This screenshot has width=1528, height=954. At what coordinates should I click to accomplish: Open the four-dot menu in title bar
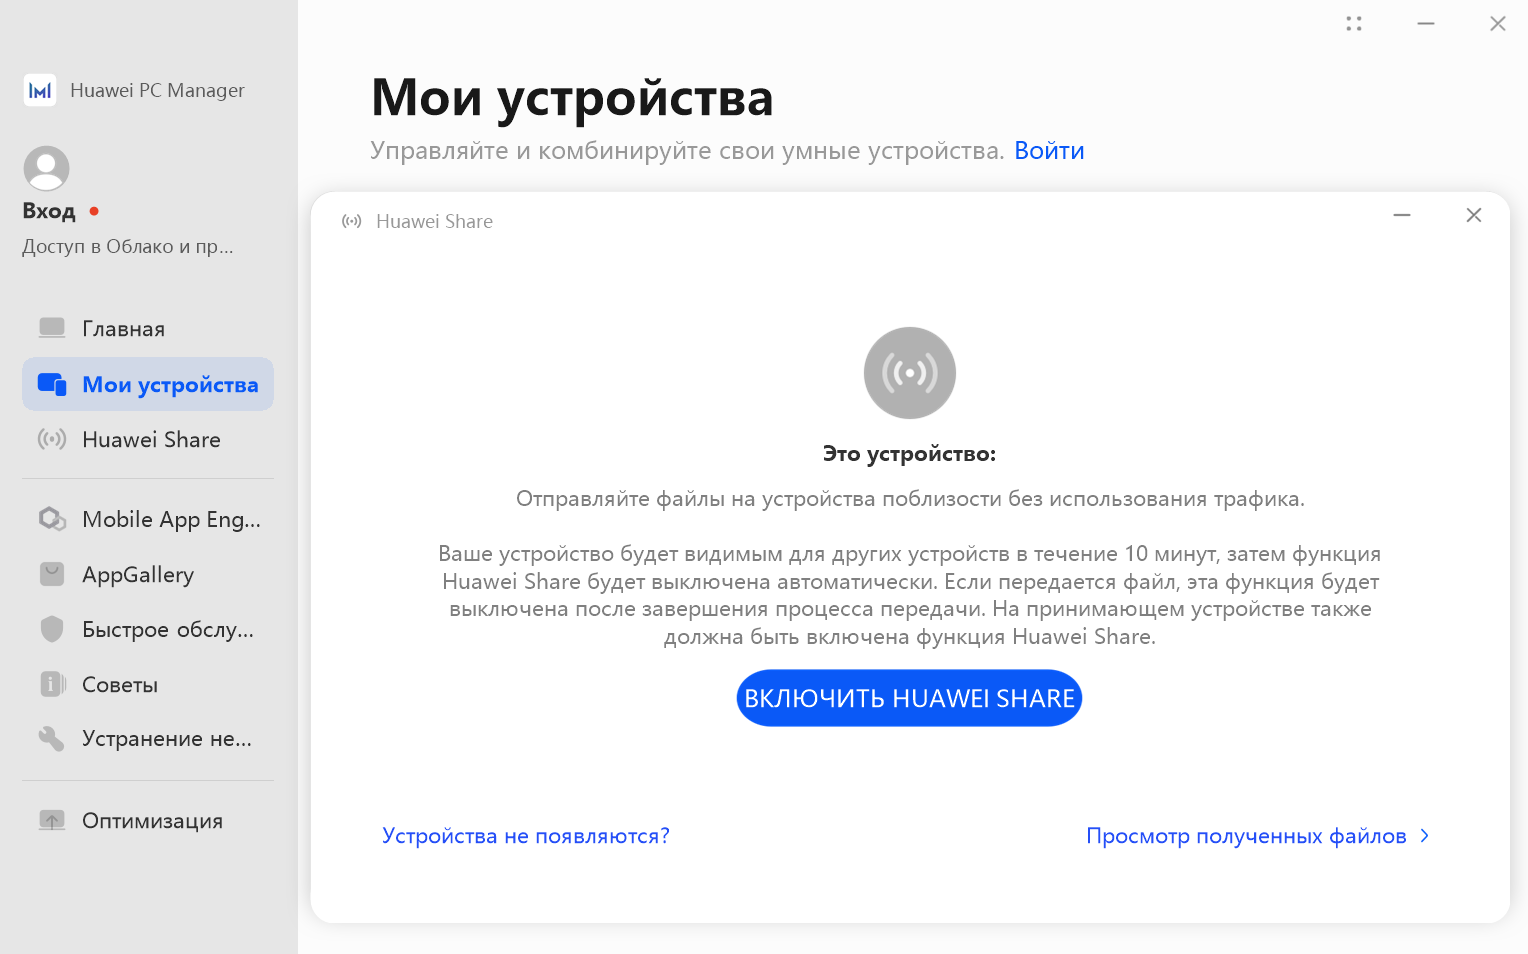1354,23
